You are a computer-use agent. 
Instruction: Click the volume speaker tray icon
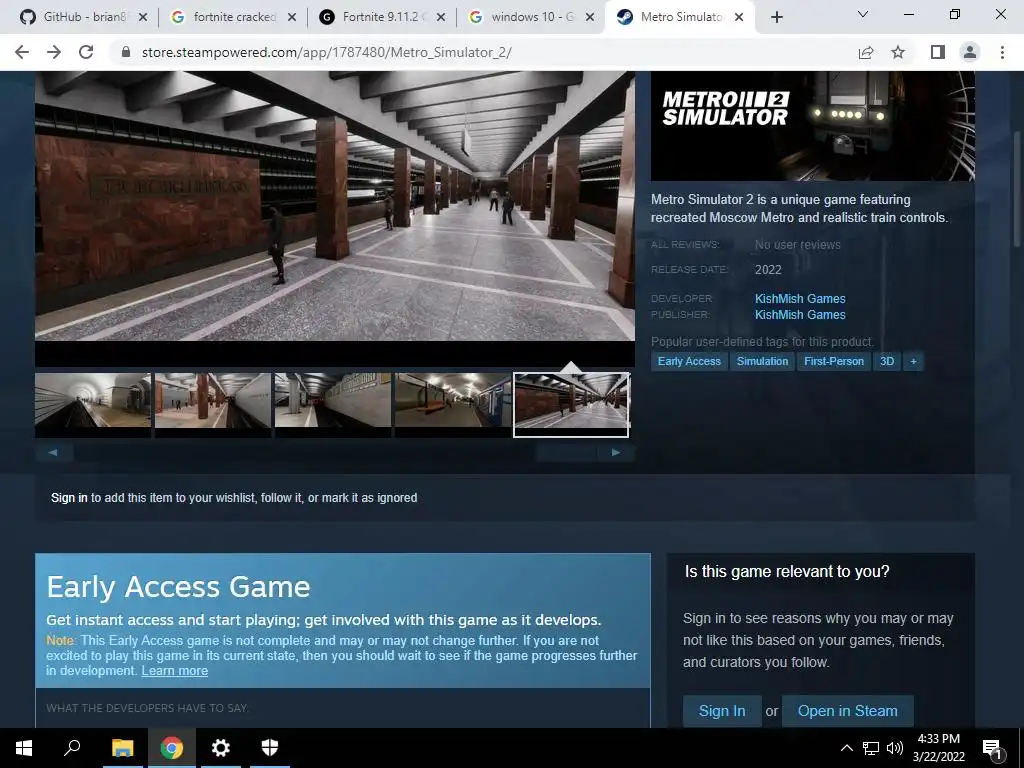tap(895, 748)
